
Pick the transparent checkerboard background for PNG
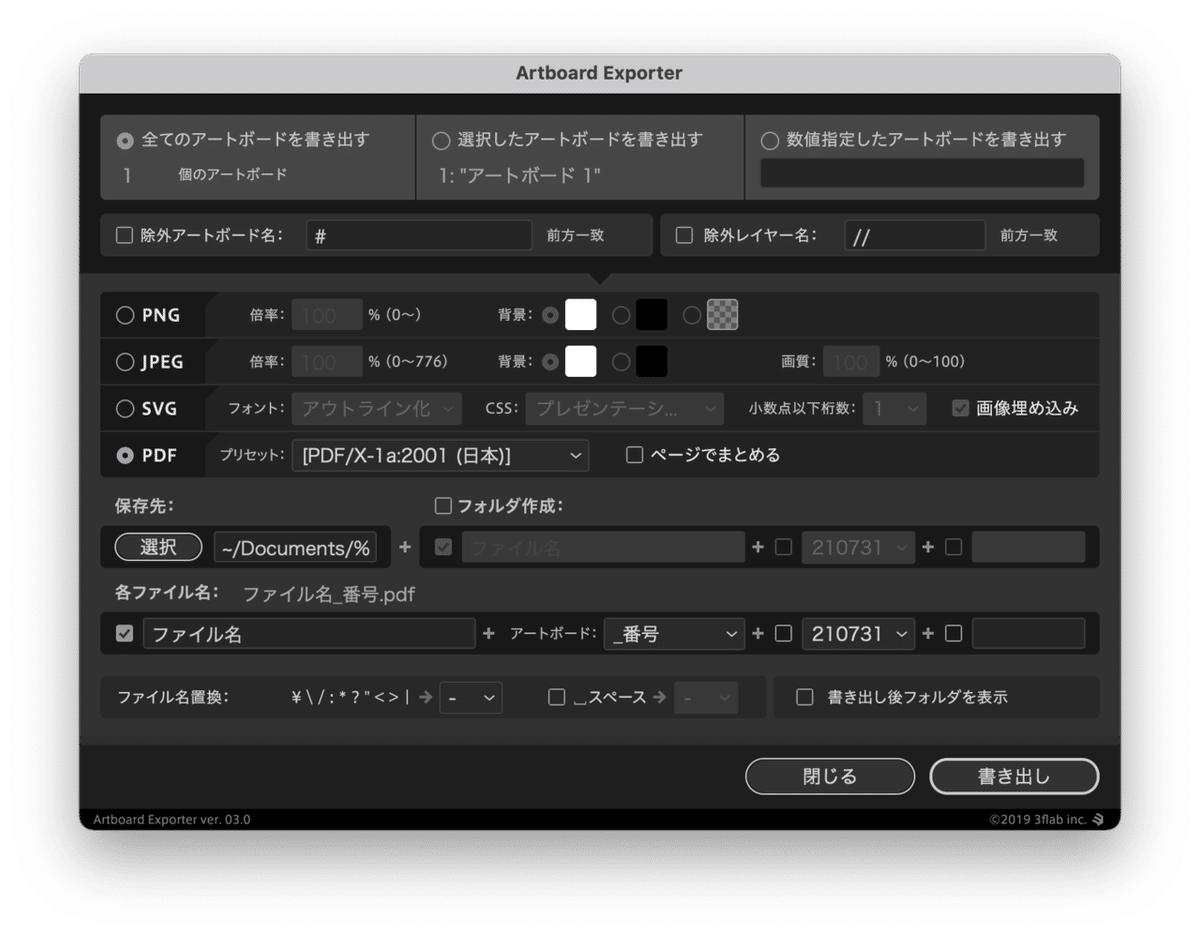[722, 315]
